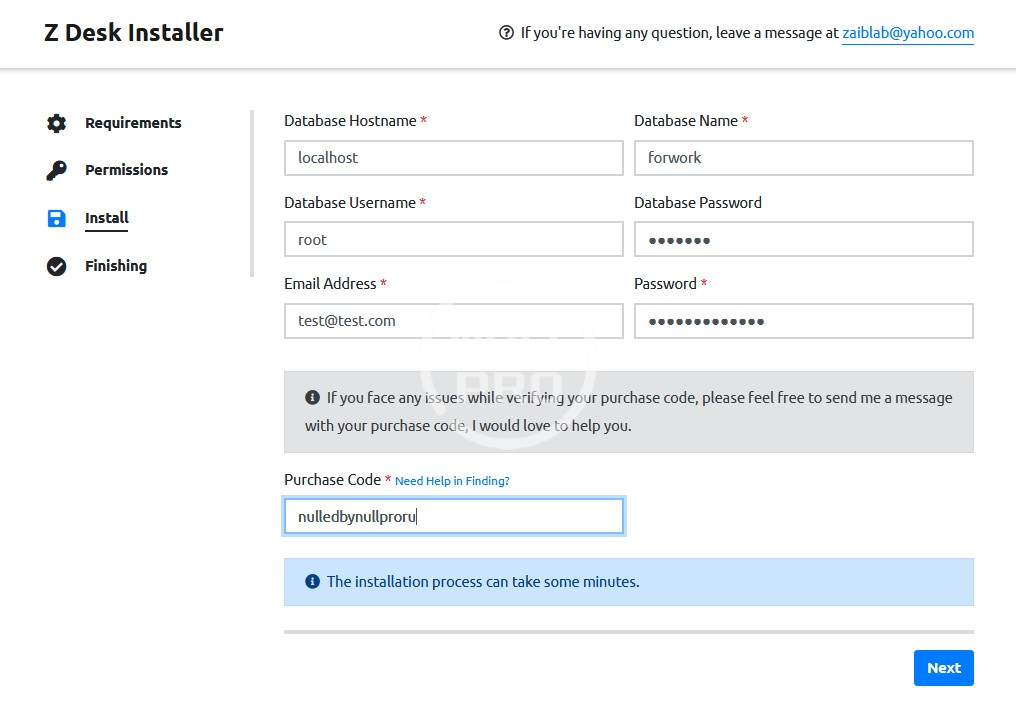The width and height of the screenshot is (1016, 721).
Task: Click the Finishing checkmark icon
Action: [x=57, y=266]
